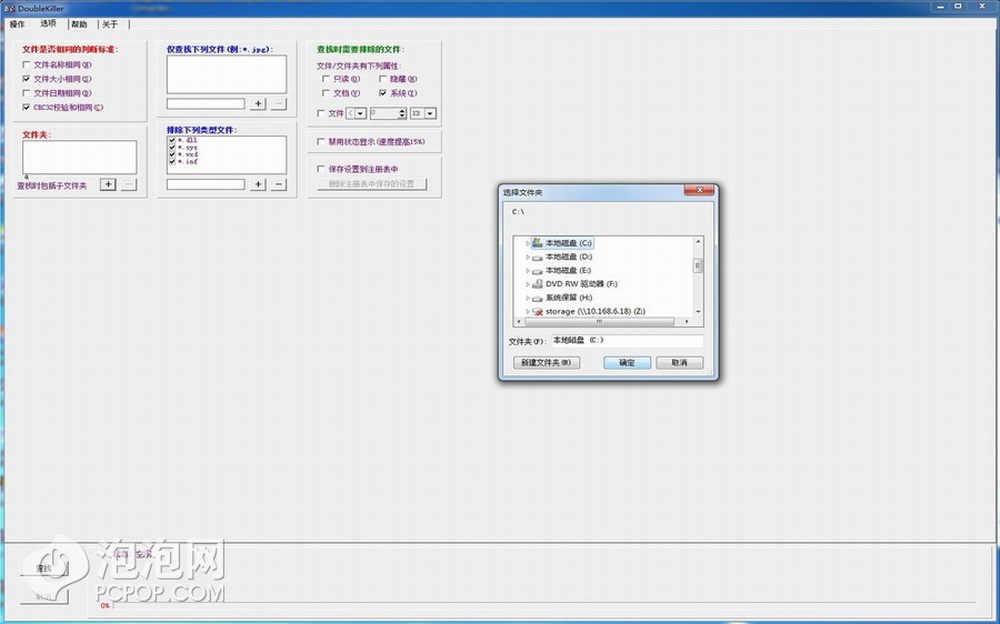This screenshot has height=624, width=1000.
Task: Expand the 本地磁盘 (C:) tree node
Action: pos(527,243)
